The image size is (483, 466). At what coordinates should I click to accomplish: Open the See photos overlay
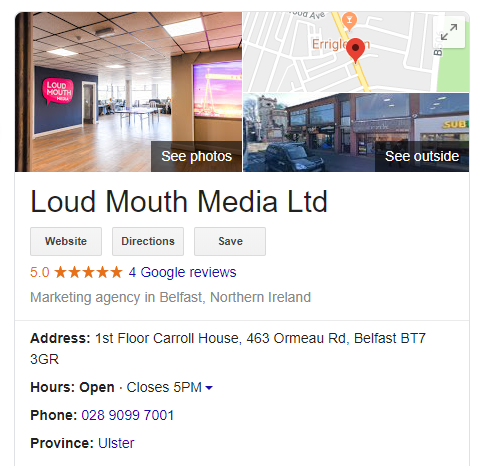coord(196,156)
